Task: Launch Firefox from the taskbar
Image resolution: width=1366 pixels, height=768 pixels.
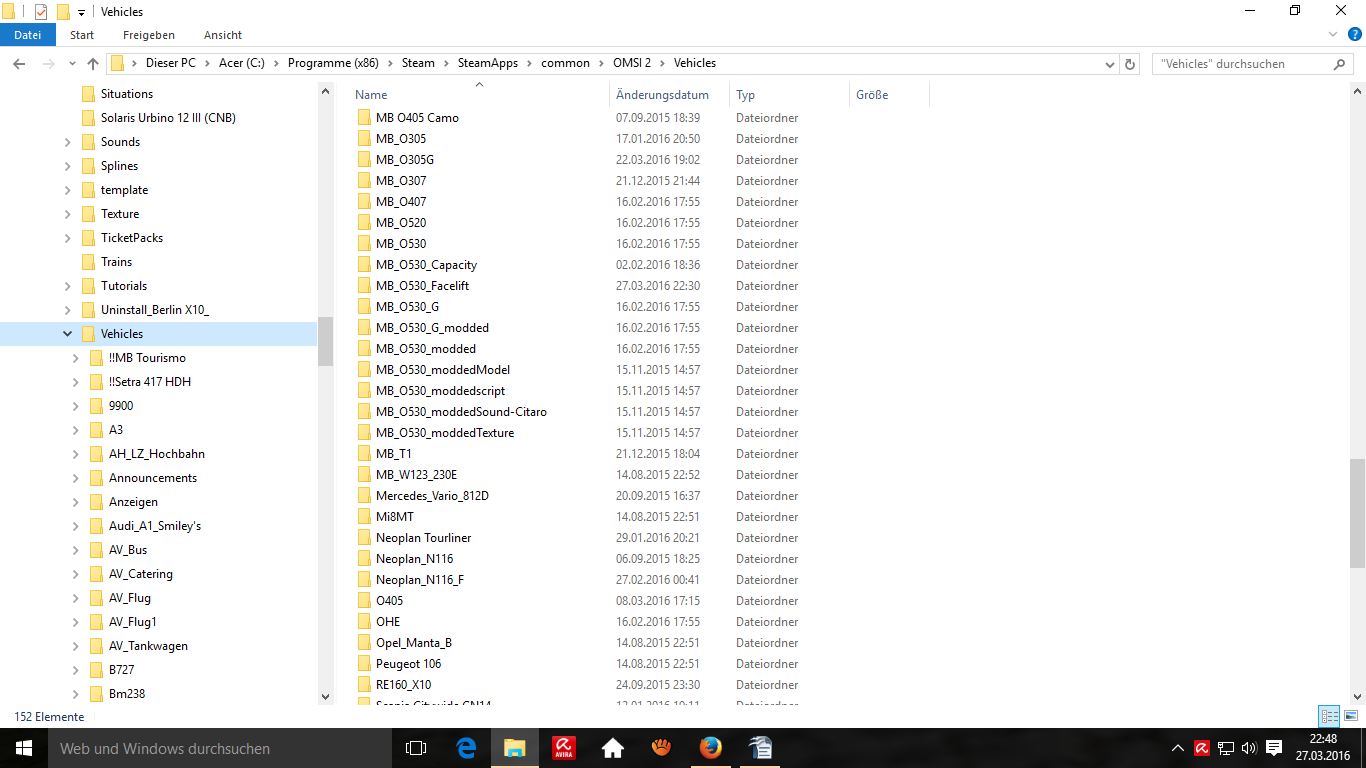Action: point(711,748)
